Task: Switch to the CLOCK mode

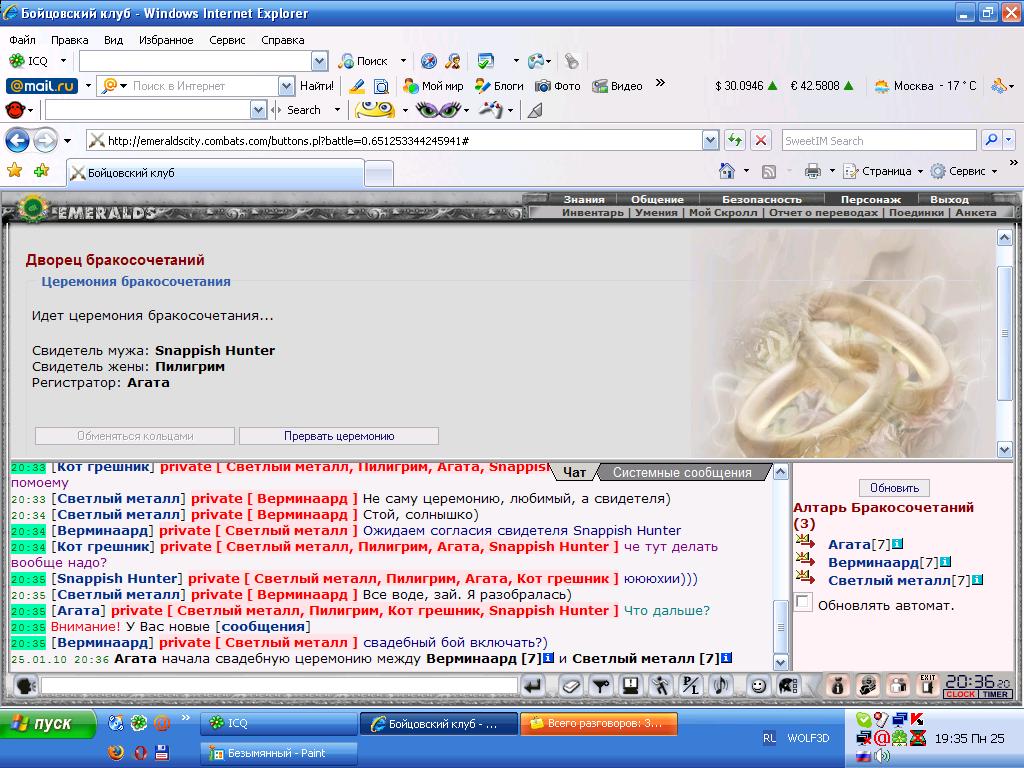Action: tap(961, 694)
